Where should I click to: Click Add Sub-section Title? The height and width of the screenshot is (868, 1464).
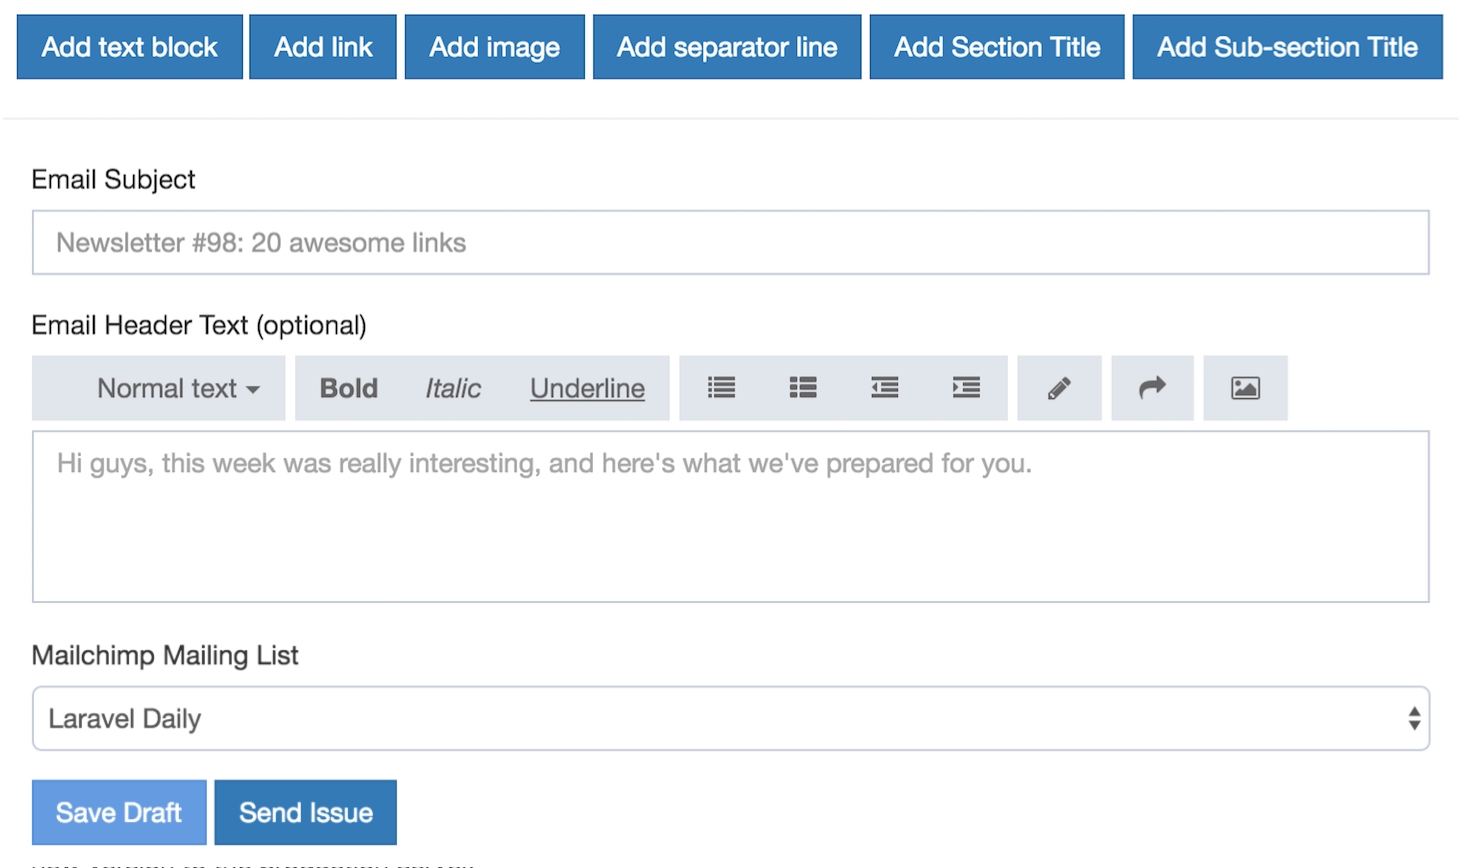coord(1287,47)
